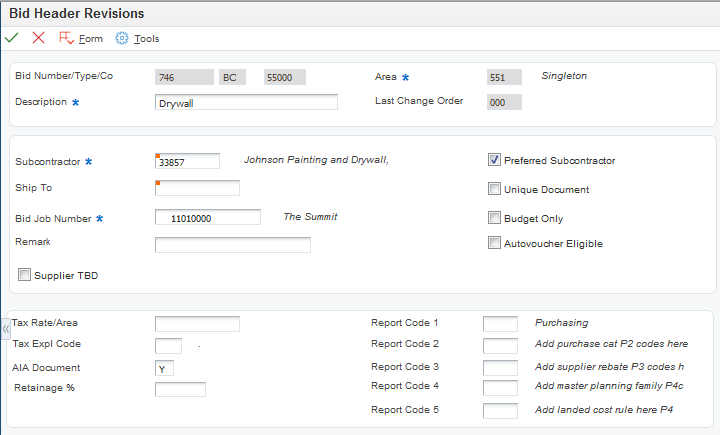Toggle the Supplier TBD checkbox
The height and width of the screenshot is (435, 720).
point(24,275)
